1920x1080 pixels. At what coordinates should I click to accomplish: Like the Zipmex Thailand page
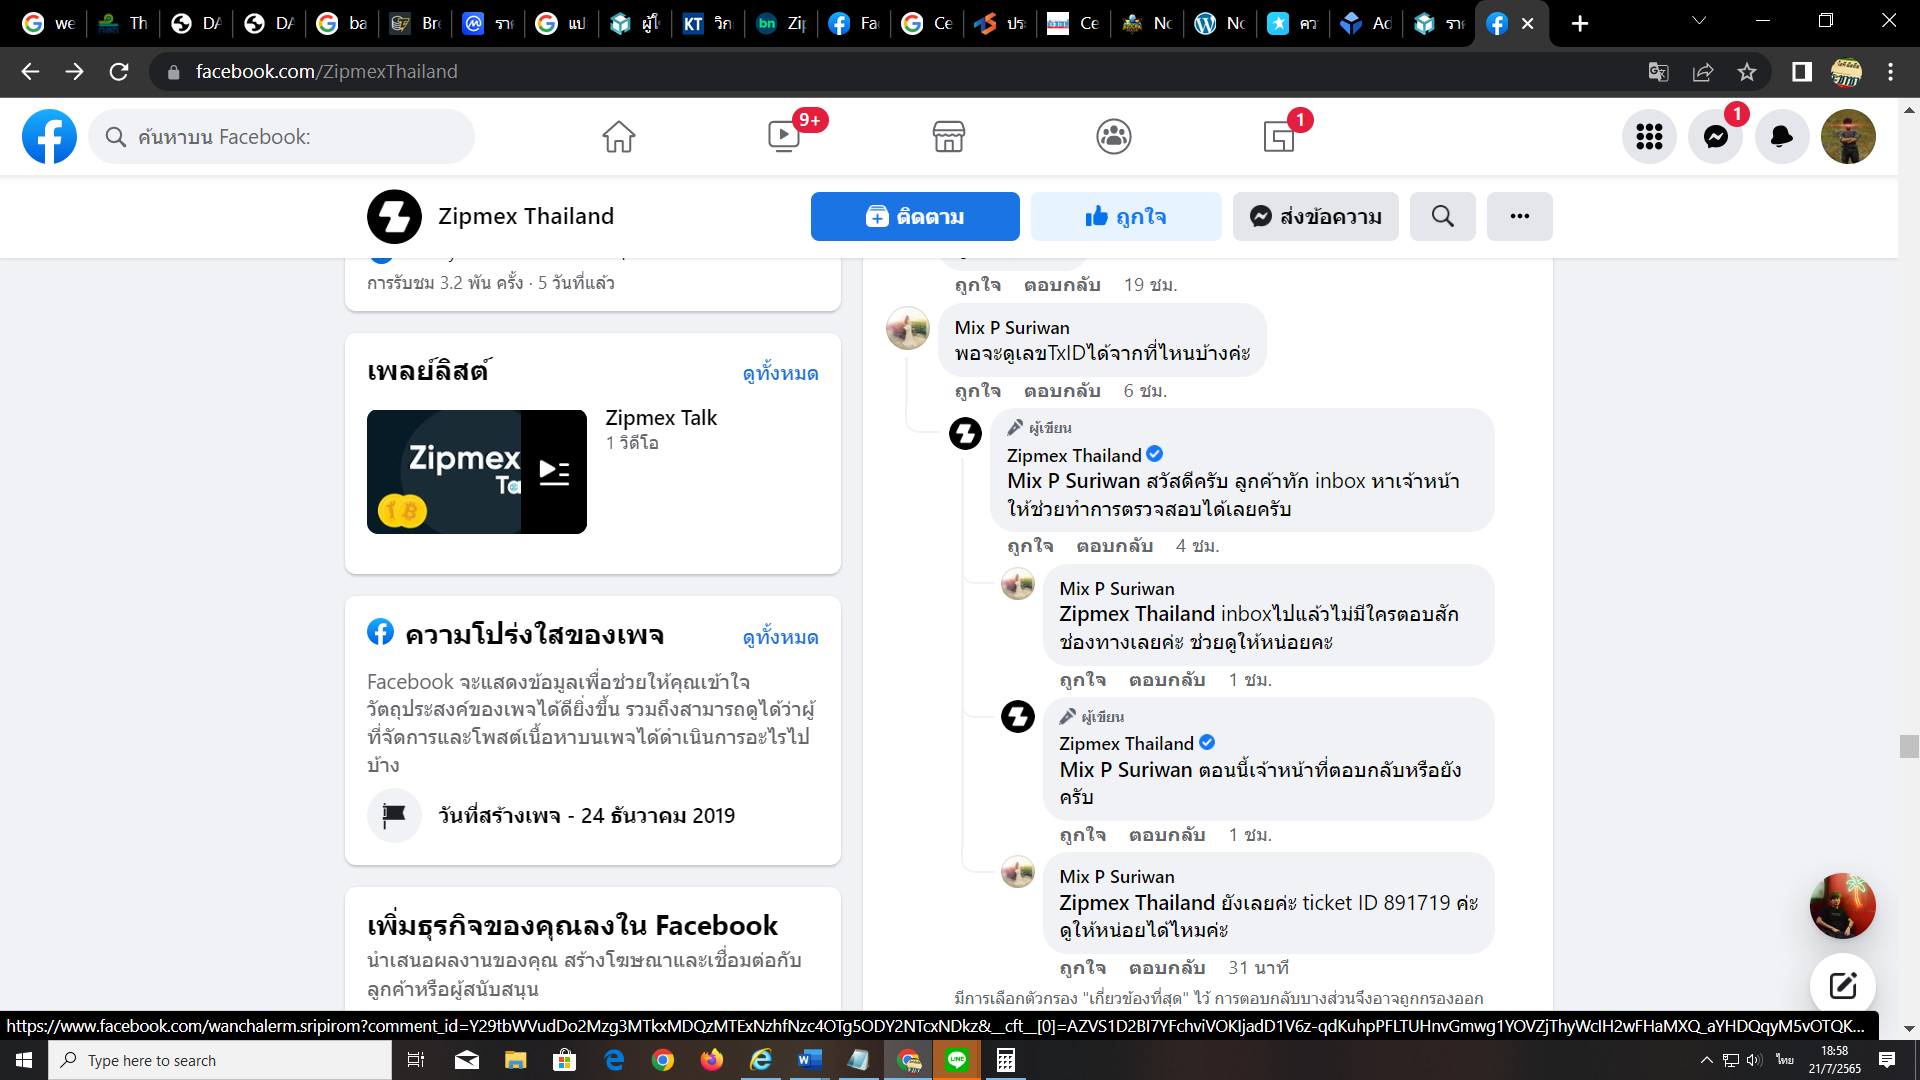(1126, 216)
